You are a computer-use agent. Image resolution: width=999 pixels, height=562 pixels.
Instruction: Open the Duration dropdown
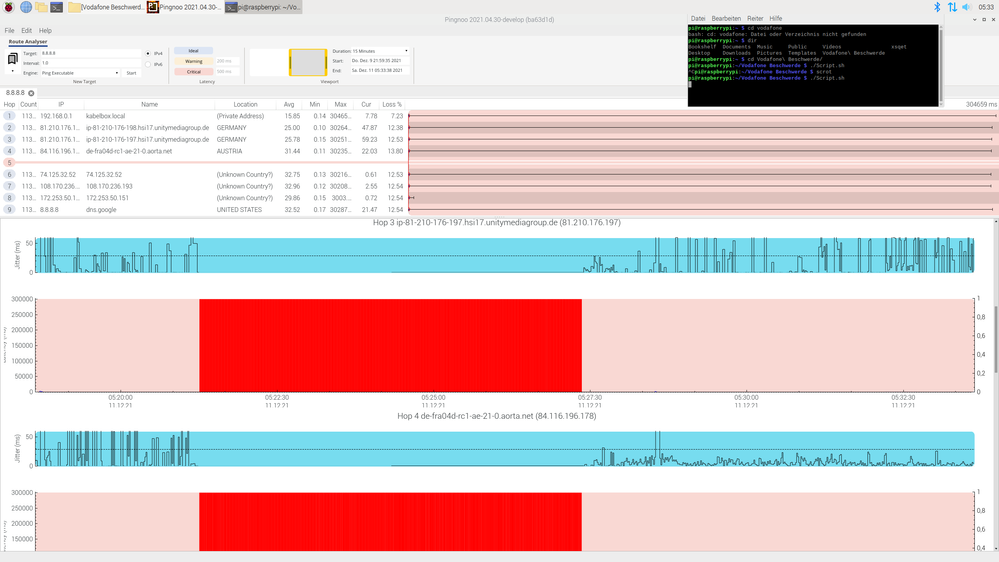pyautogui.click(x=369, y=50)
